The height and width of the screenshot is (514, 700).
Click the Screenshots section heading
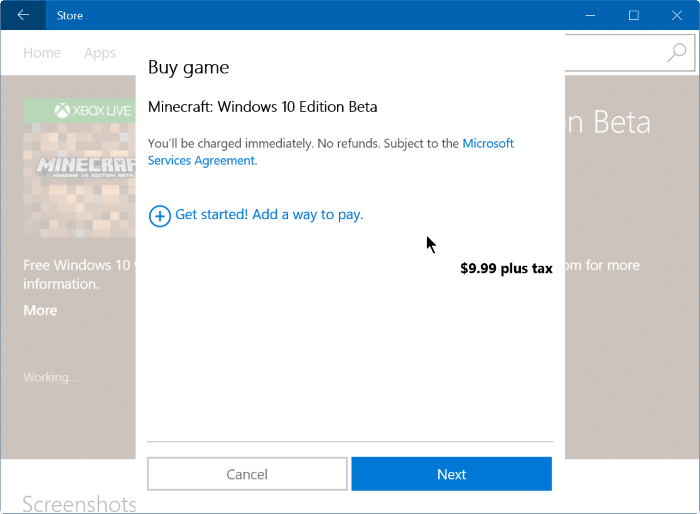pyautogui.click(x=79, y=504)
